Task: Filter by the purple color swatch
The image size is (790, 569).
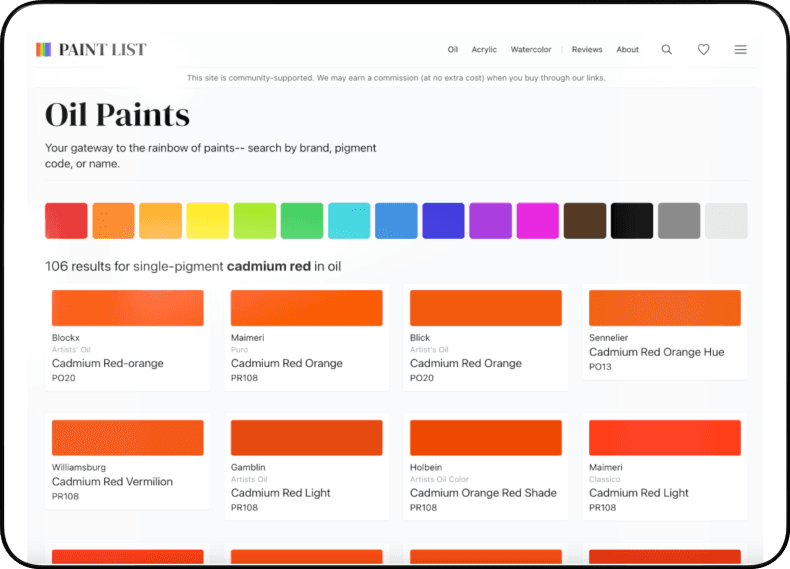Action: [x=491, y=221]
